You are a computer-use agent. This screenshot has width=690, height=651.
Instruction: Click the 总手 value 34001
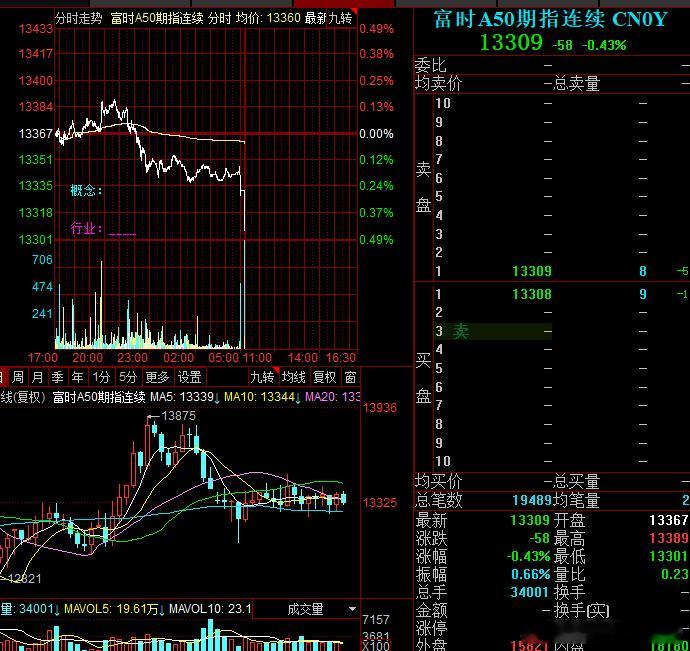point(530,592)
